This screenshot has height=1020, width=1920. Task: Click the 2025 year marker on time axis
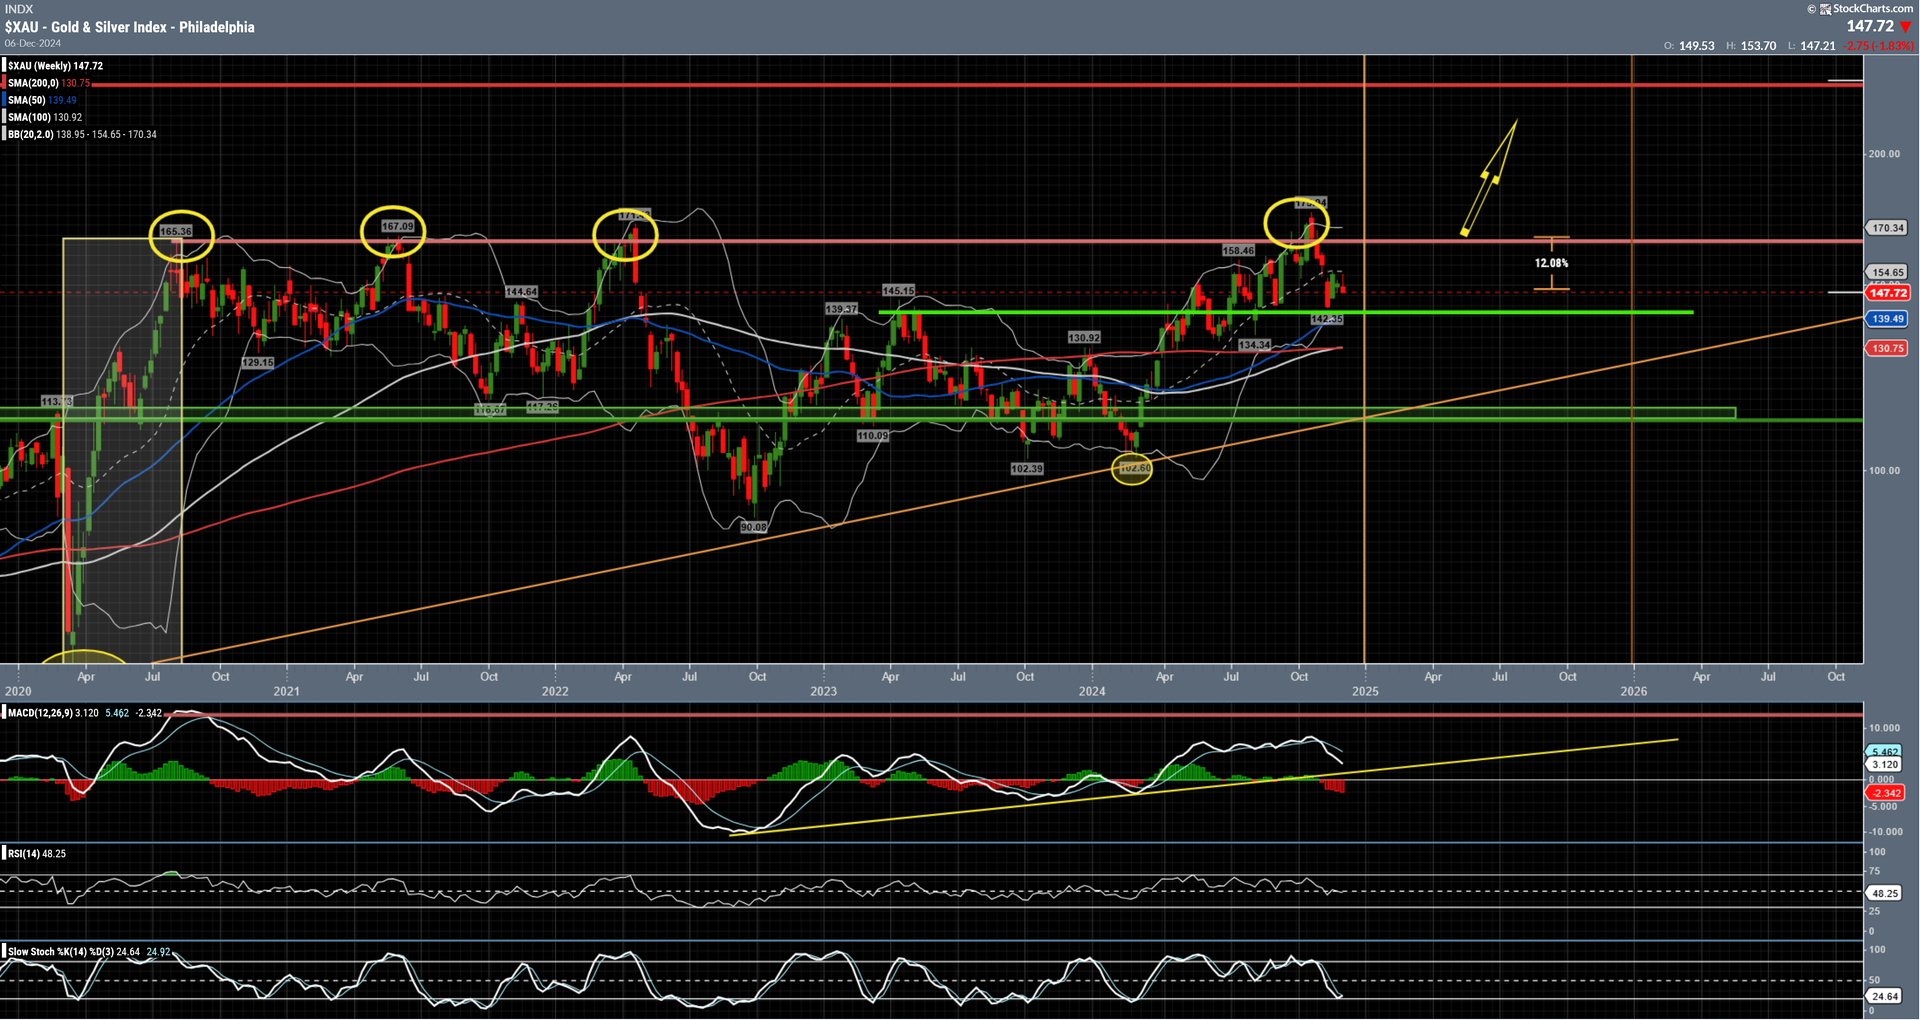point(1365,691)
